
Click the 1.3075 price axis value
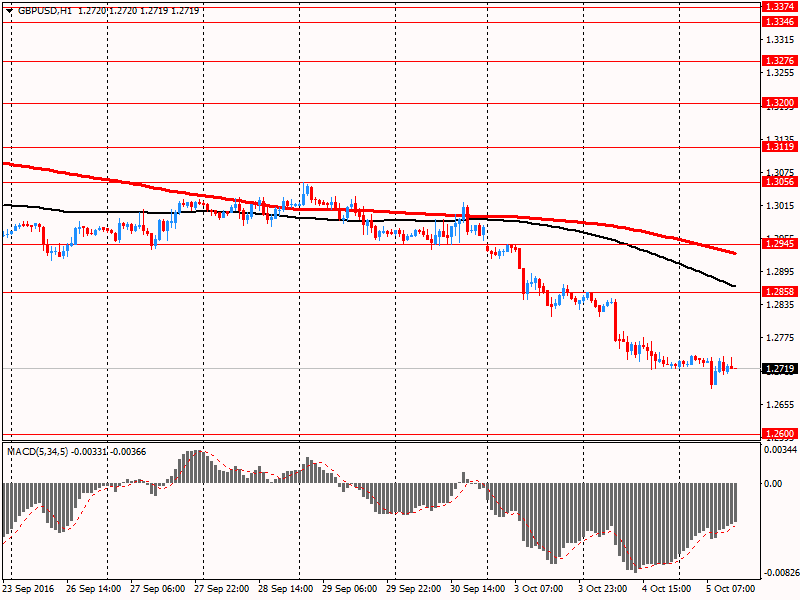pyautogui.click(x=781, y=172)
